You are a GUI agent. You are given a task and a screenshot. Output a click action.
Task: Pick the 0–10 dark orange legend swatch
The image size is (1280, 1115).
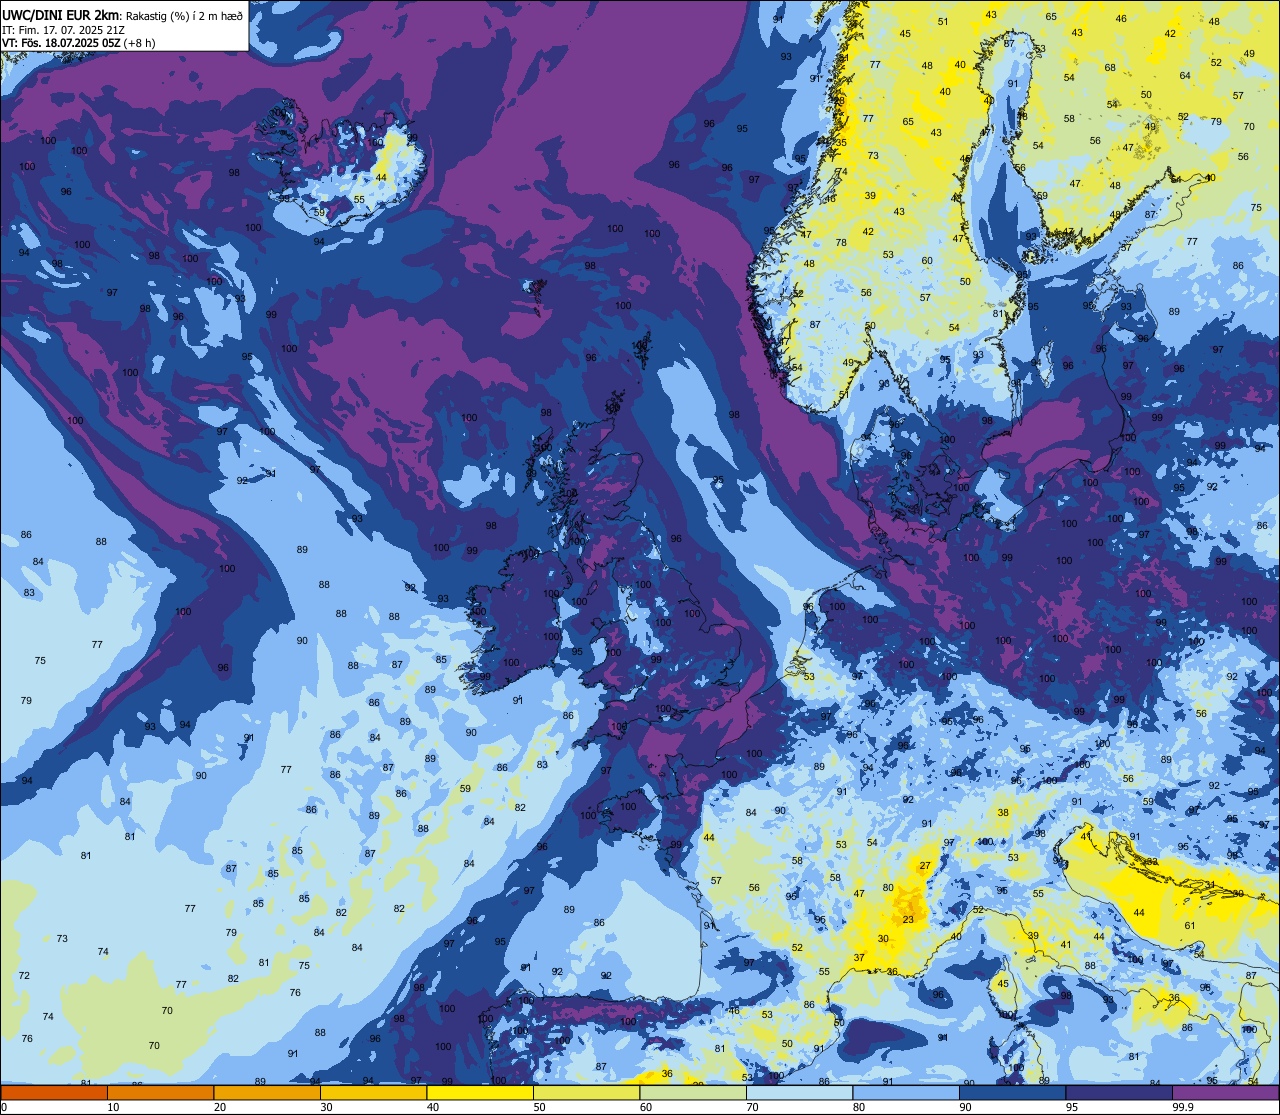(x=54, y=1092)
